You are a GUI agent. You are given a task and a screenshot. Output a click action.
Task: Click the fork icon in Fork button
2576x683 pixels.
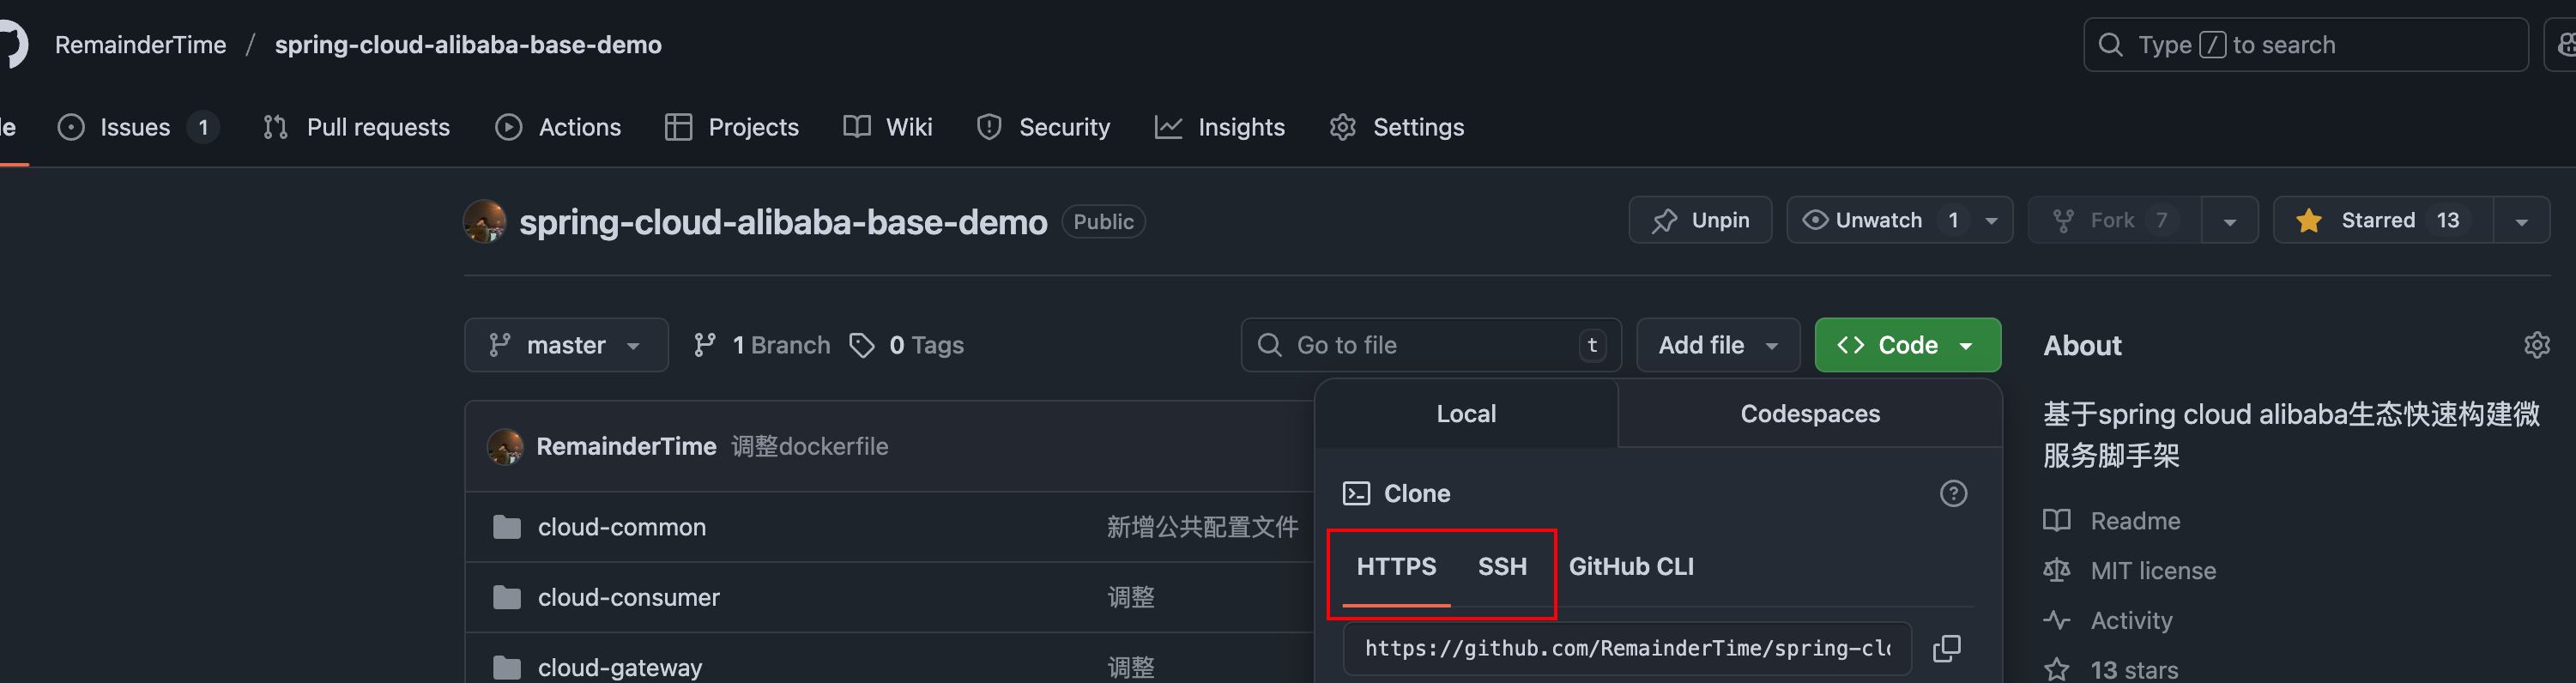(2063, 221)
